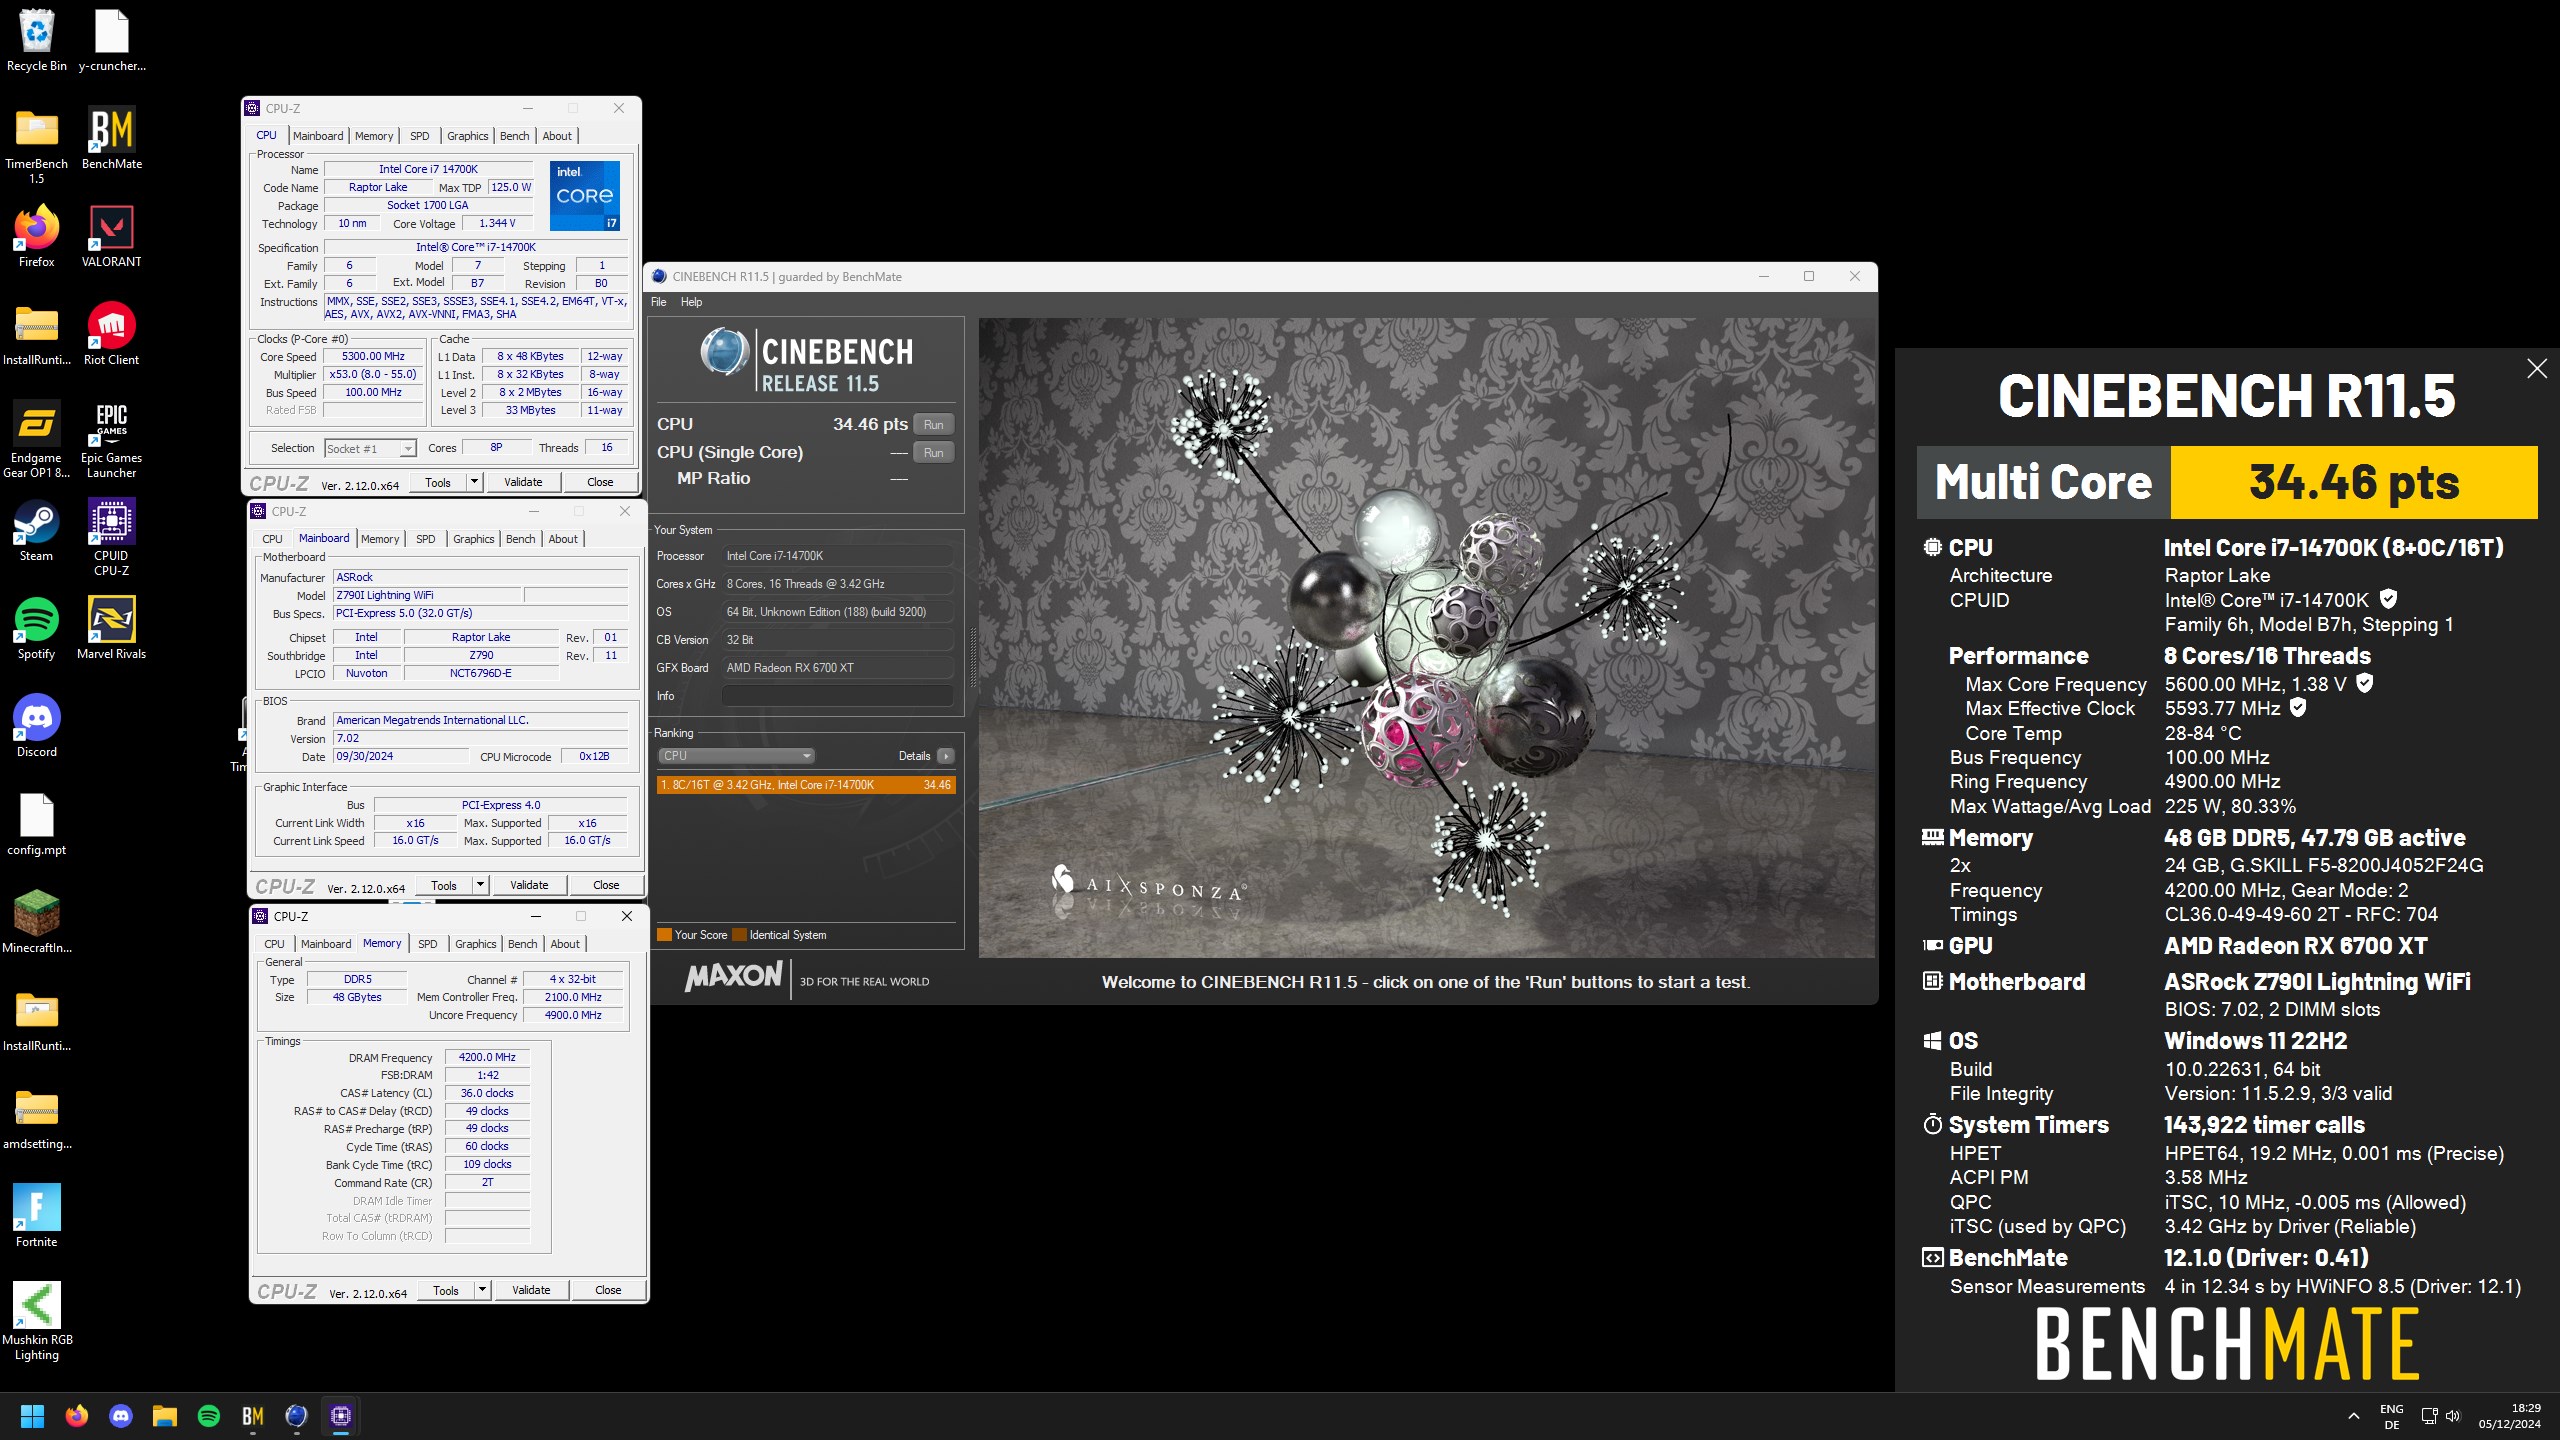This screenshot has width=2560, height=1440.
Task: Open the Ranking CPU dropdown in Cinebench
Action: (x=734, y=756)
